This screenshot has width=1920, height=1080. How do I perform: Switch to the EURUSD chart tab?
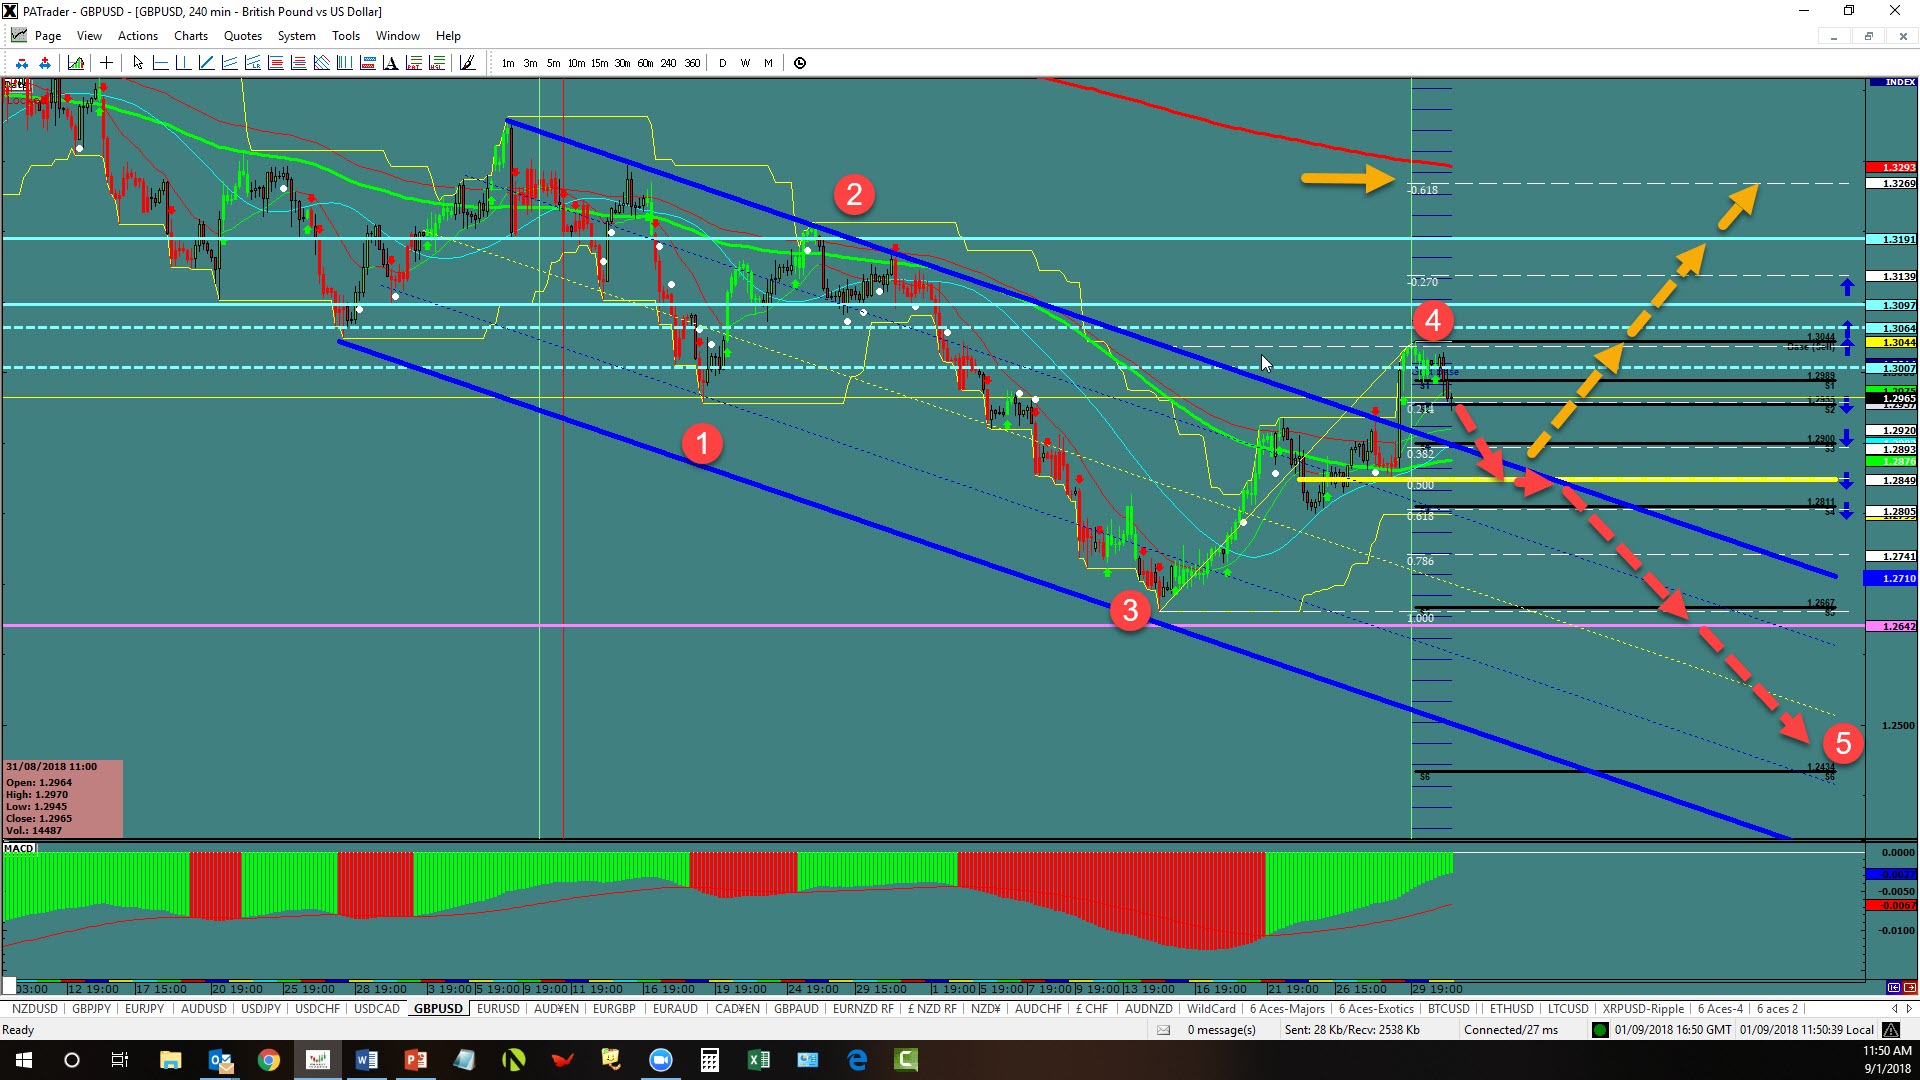[498, 1009]
